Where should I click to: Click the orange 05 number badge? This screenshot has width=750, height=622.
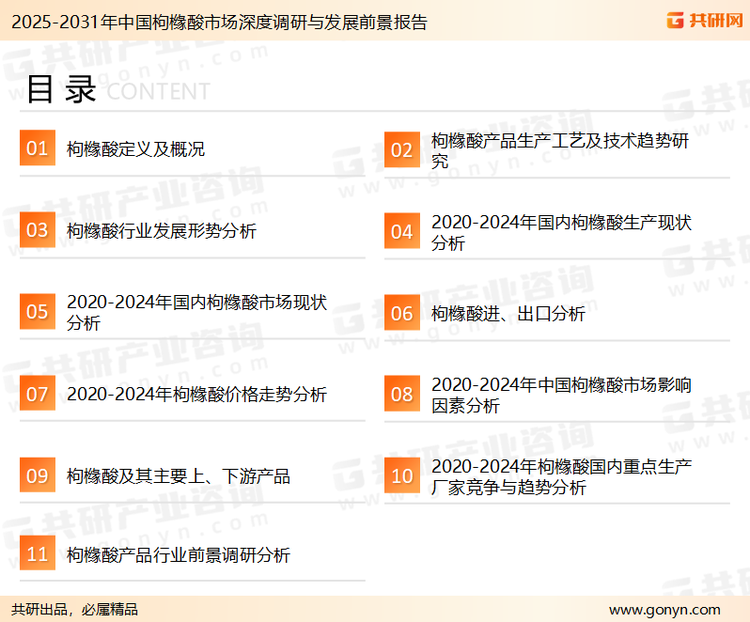(x=37, y=311)
